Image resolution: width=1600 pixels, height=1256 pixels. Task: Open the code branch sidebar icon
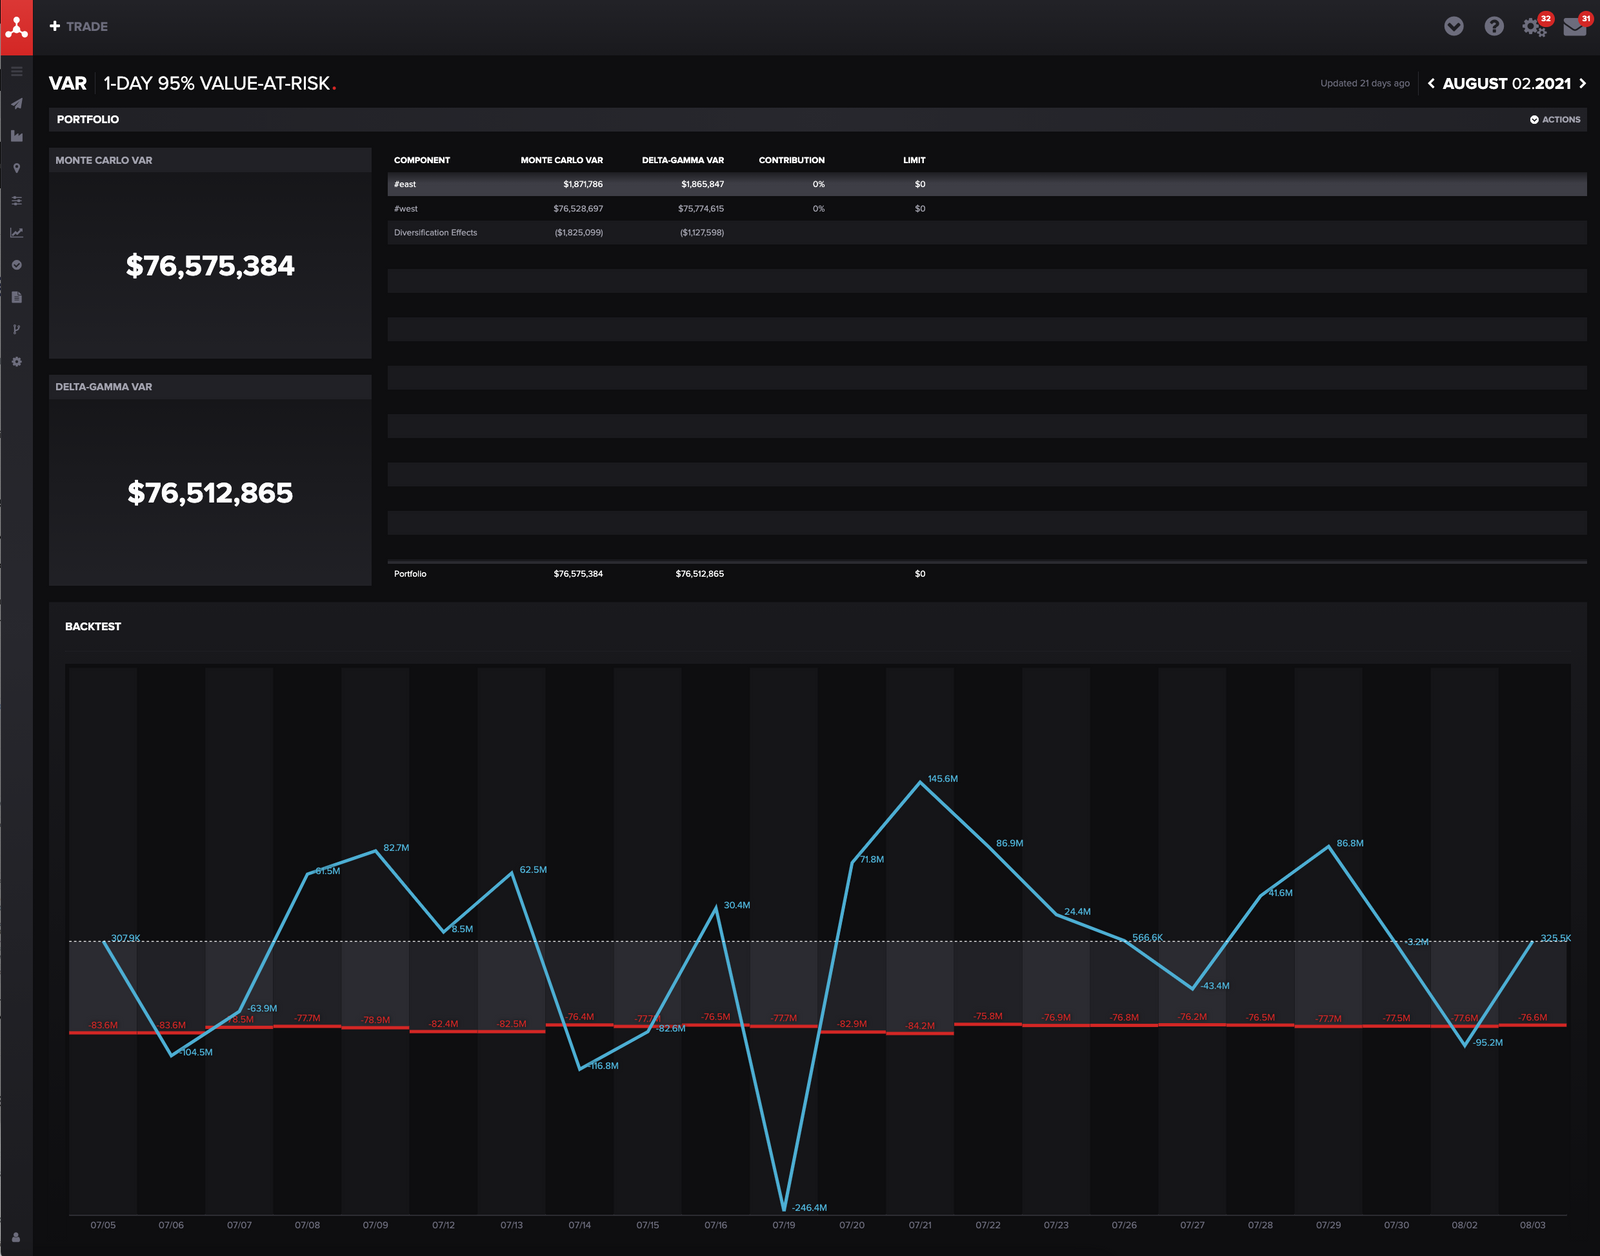pyautogui.click(x=16, y=329)
